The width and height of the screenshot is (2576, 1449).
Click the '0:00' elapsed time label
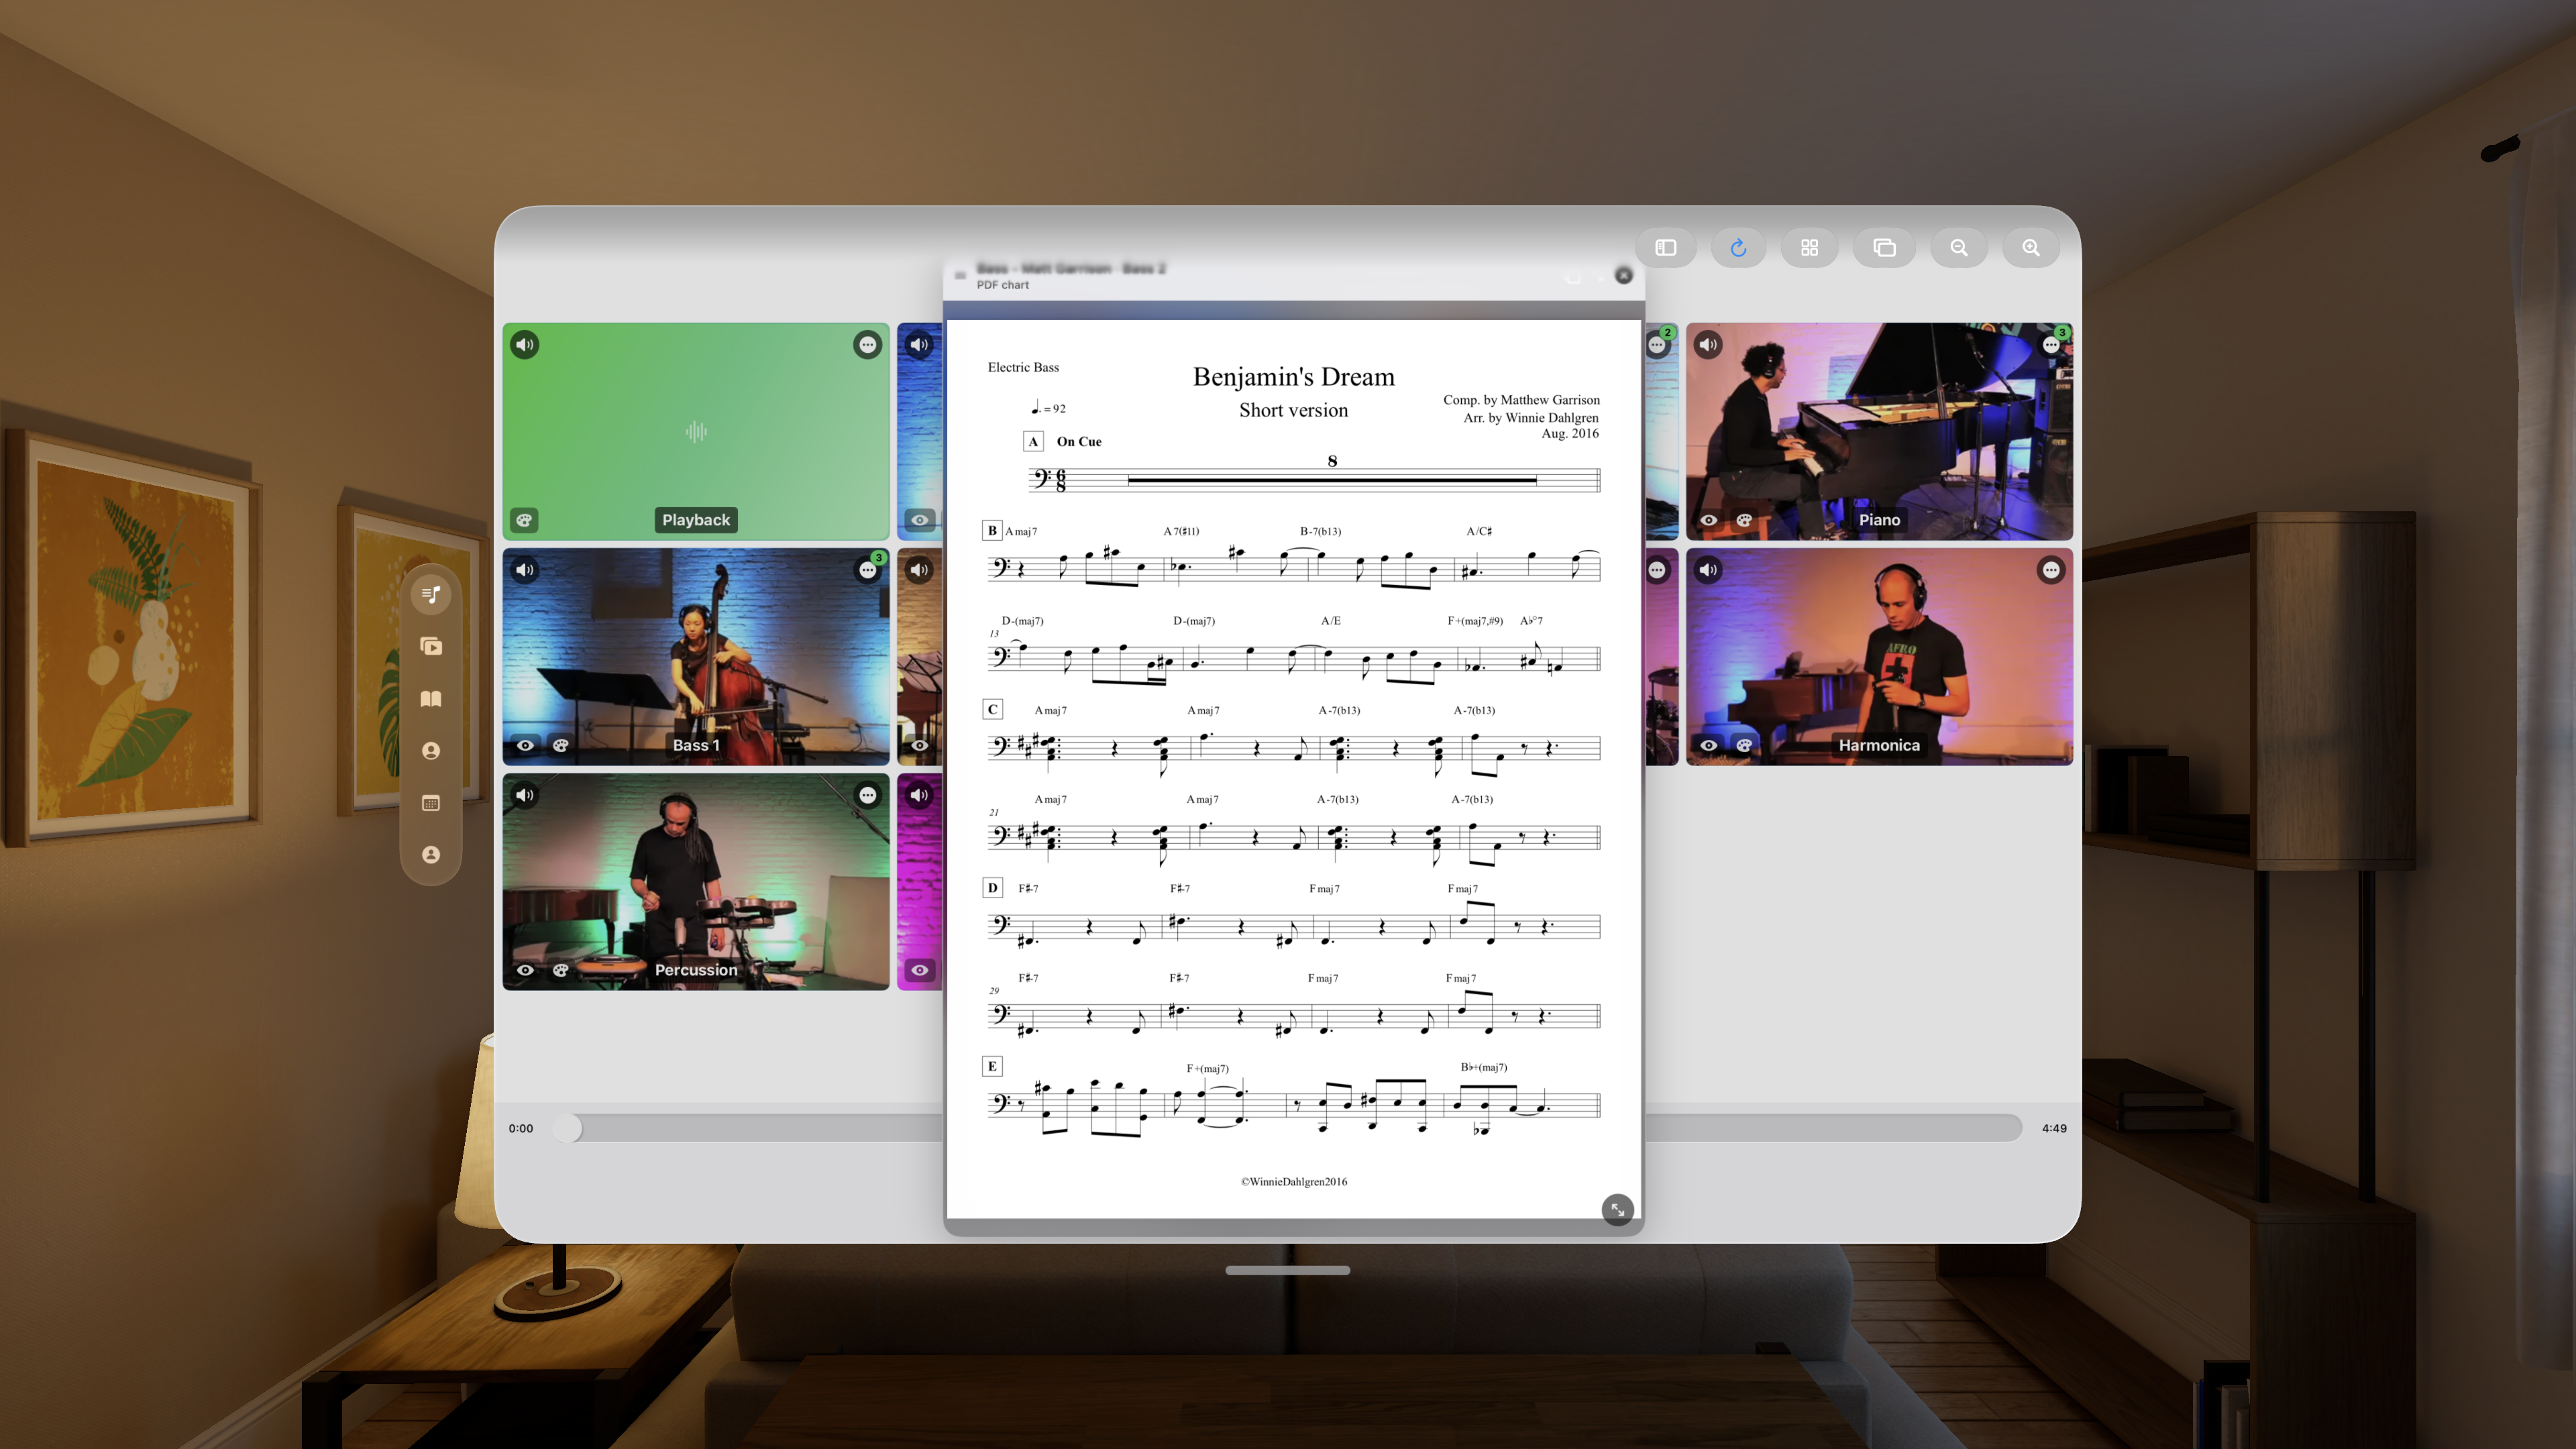pos(520,1128)
